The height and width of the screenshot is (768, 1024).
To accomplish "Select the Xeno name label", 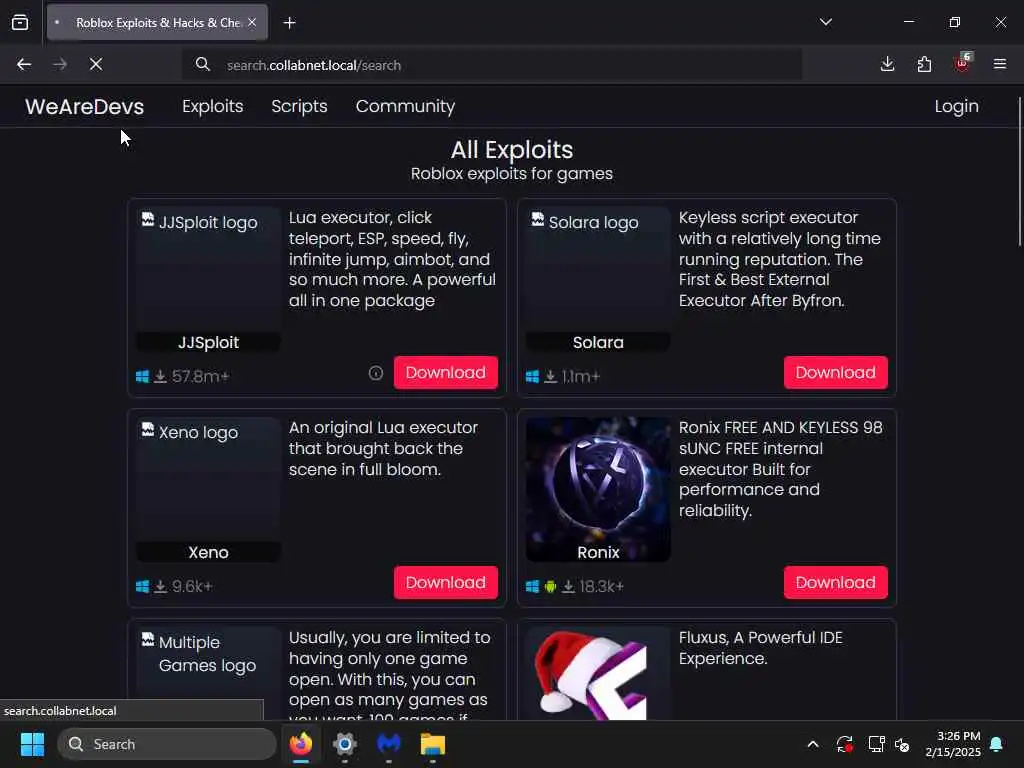I will (x=208, y=552).
